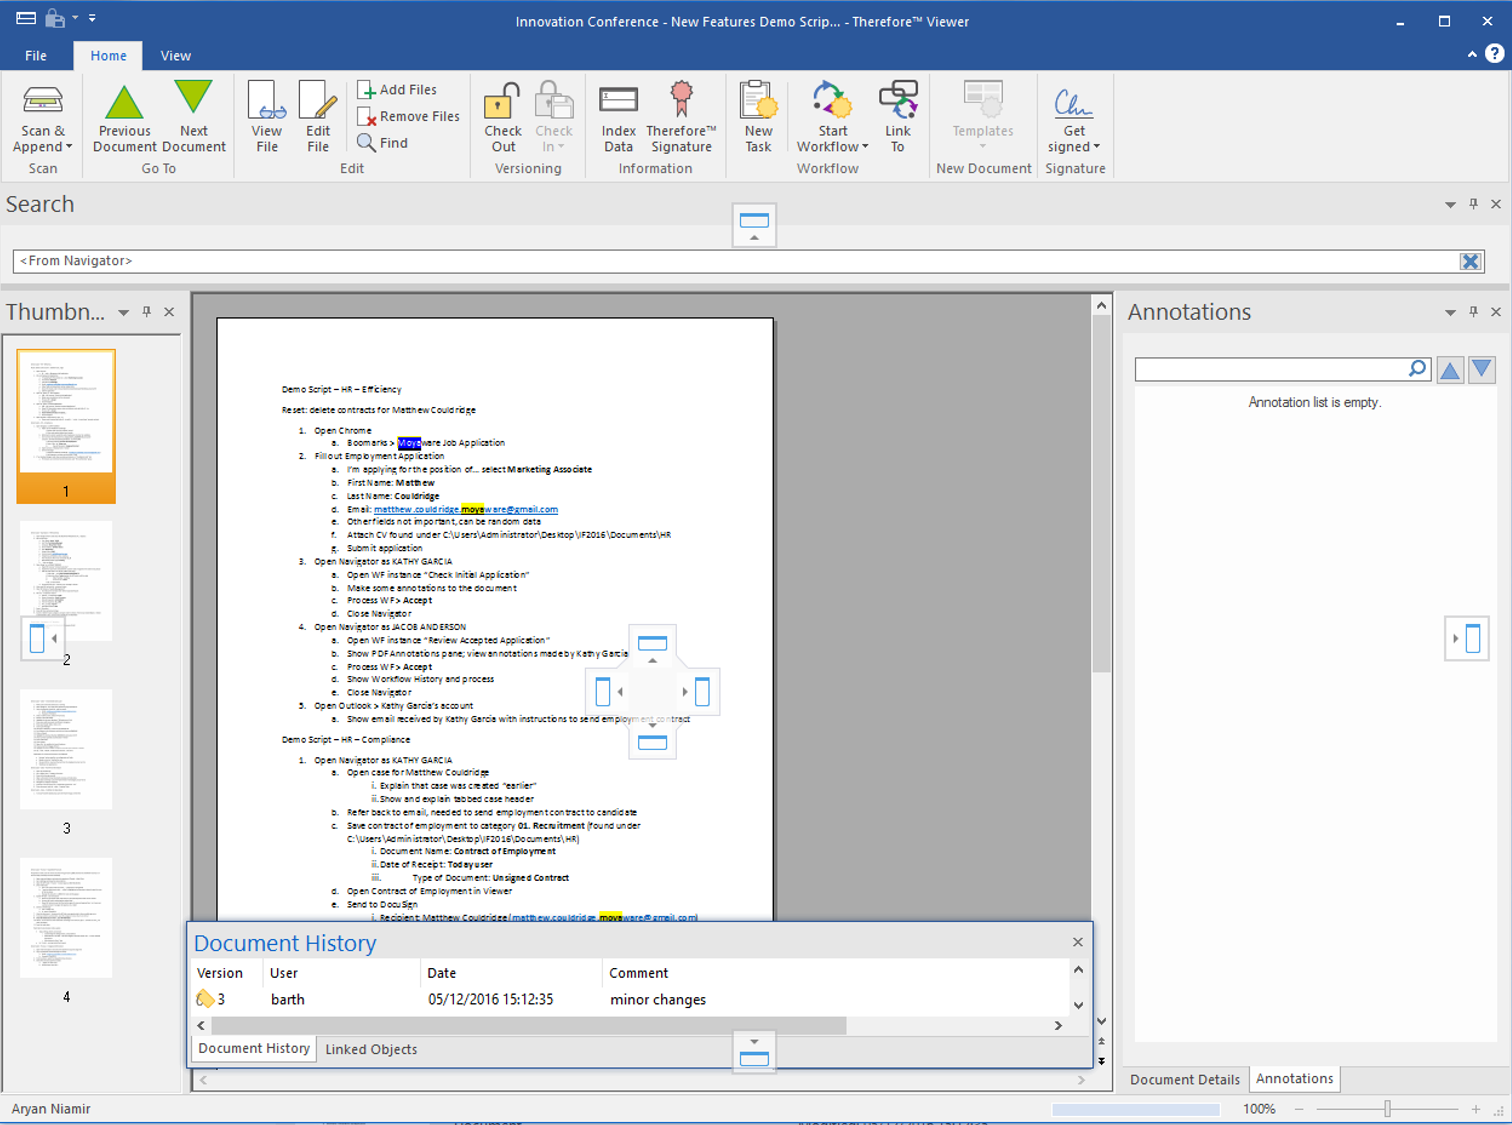This screenshot has height=1125, width=1512.
Task: Click the 100% zoom level label
Action: (1259, 1109)
